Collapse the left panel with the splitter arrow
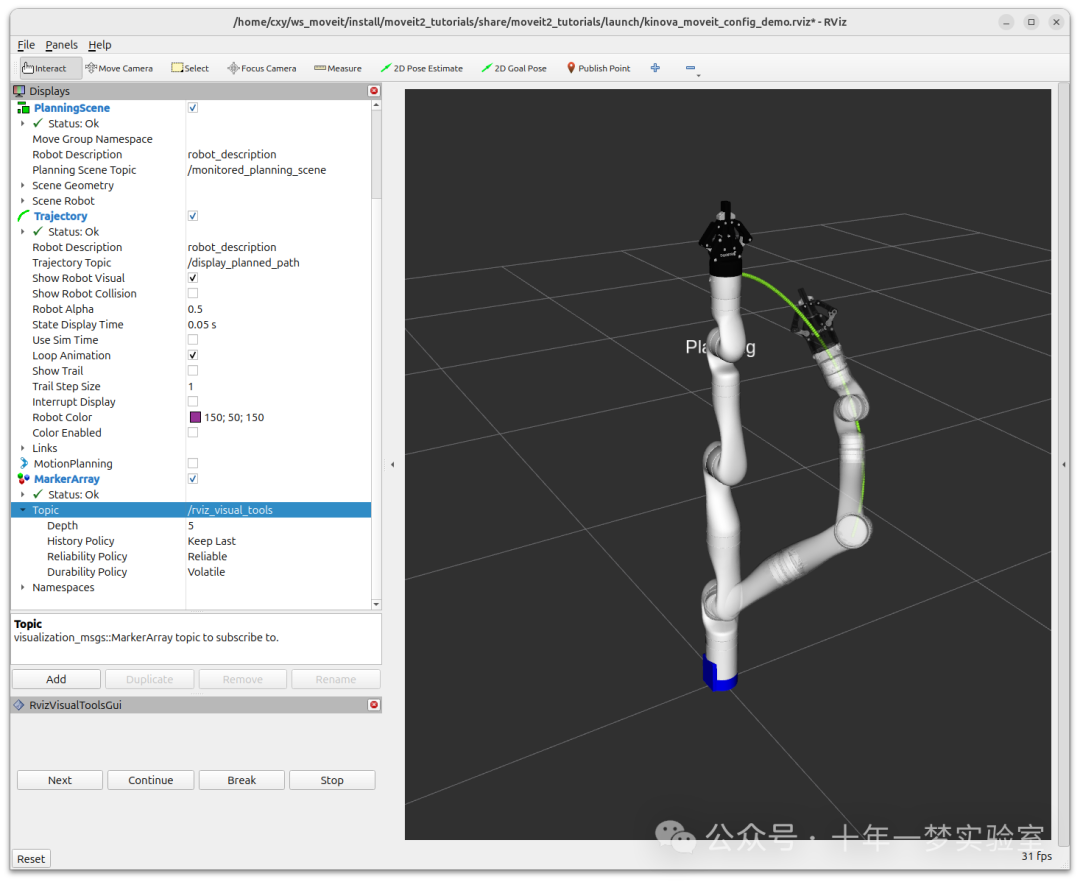 pos(393,465)
